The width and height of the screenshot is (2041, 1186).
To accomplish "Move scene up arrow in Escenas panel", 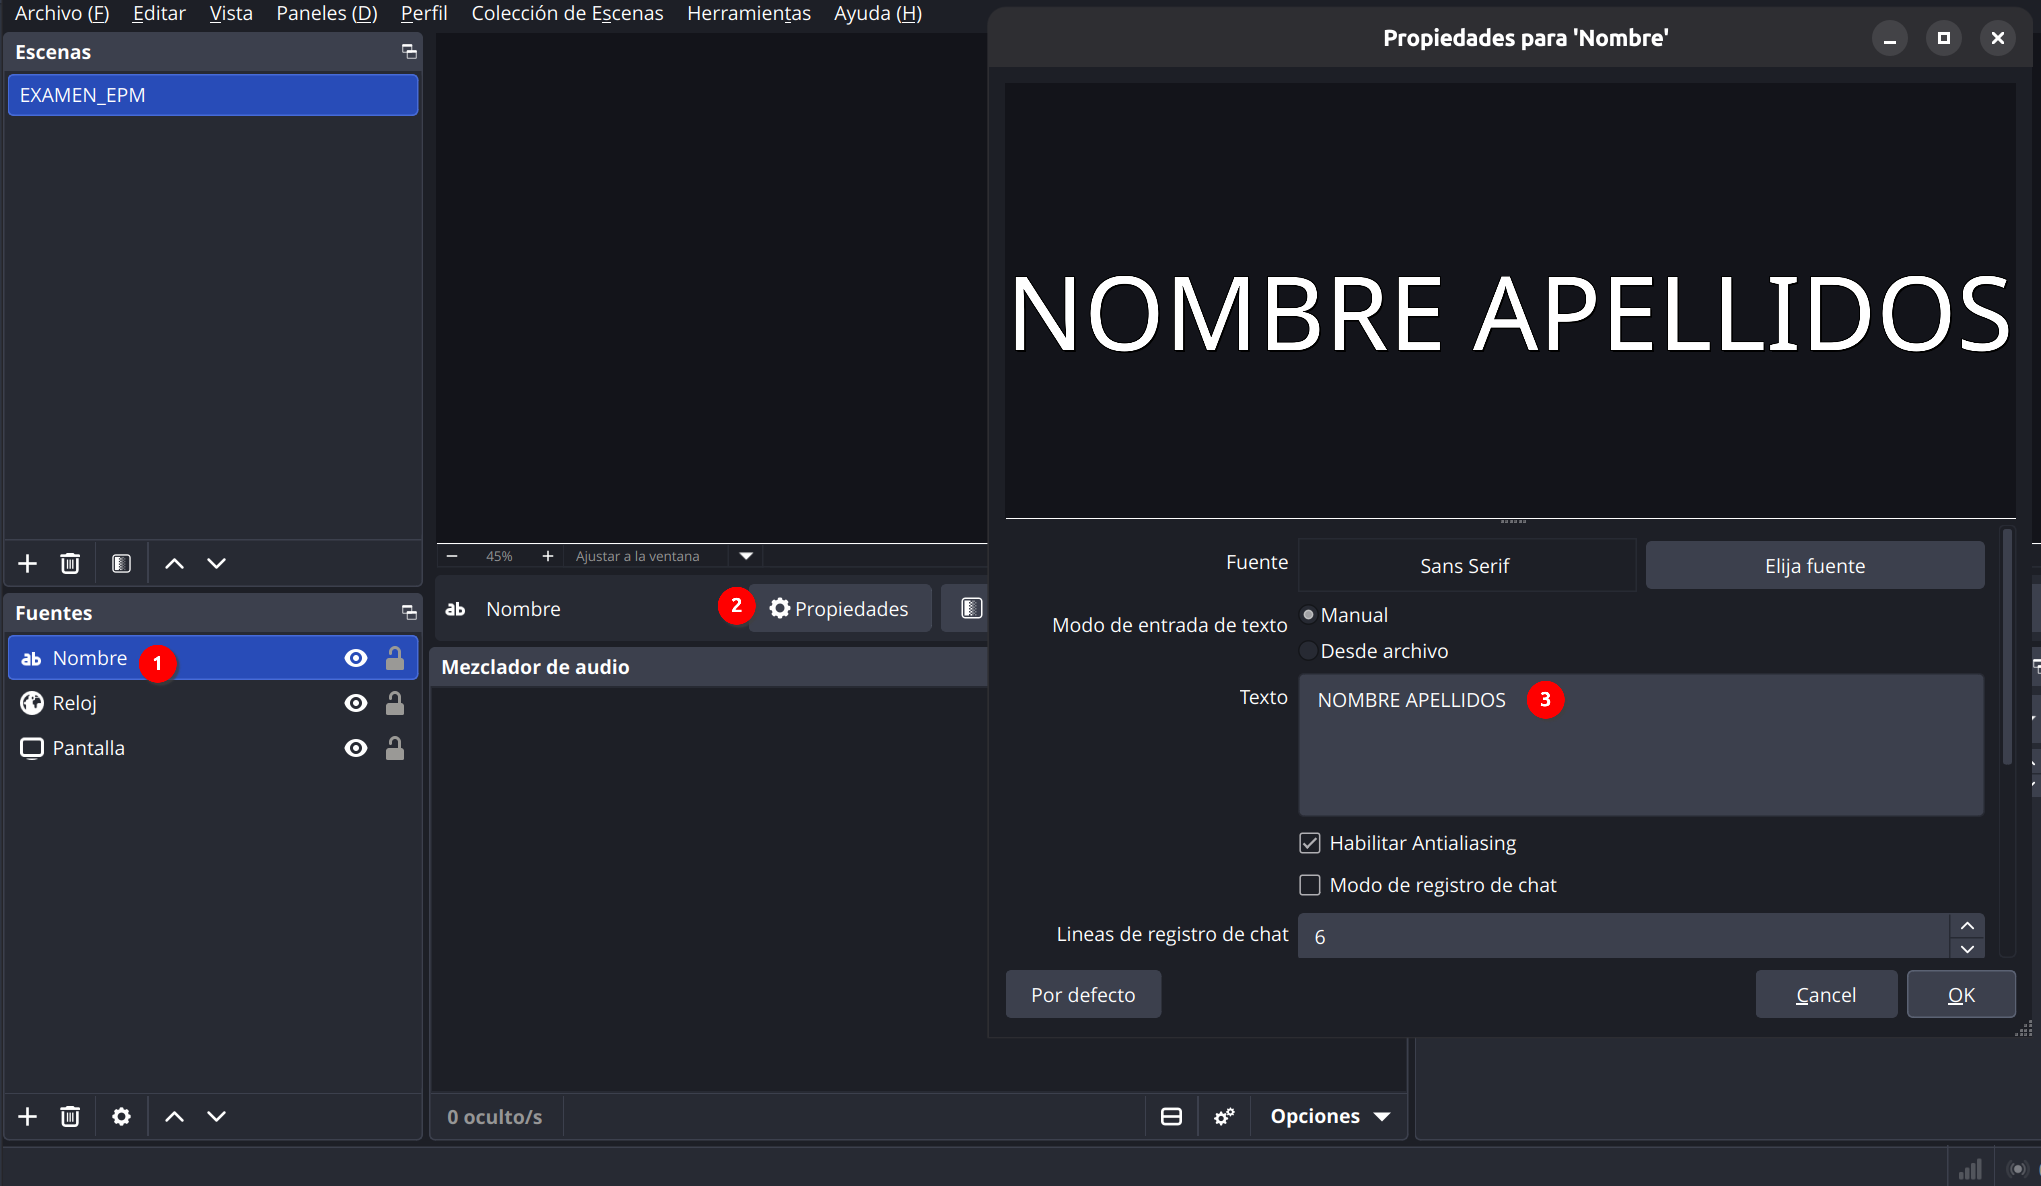I will point(174,563).
